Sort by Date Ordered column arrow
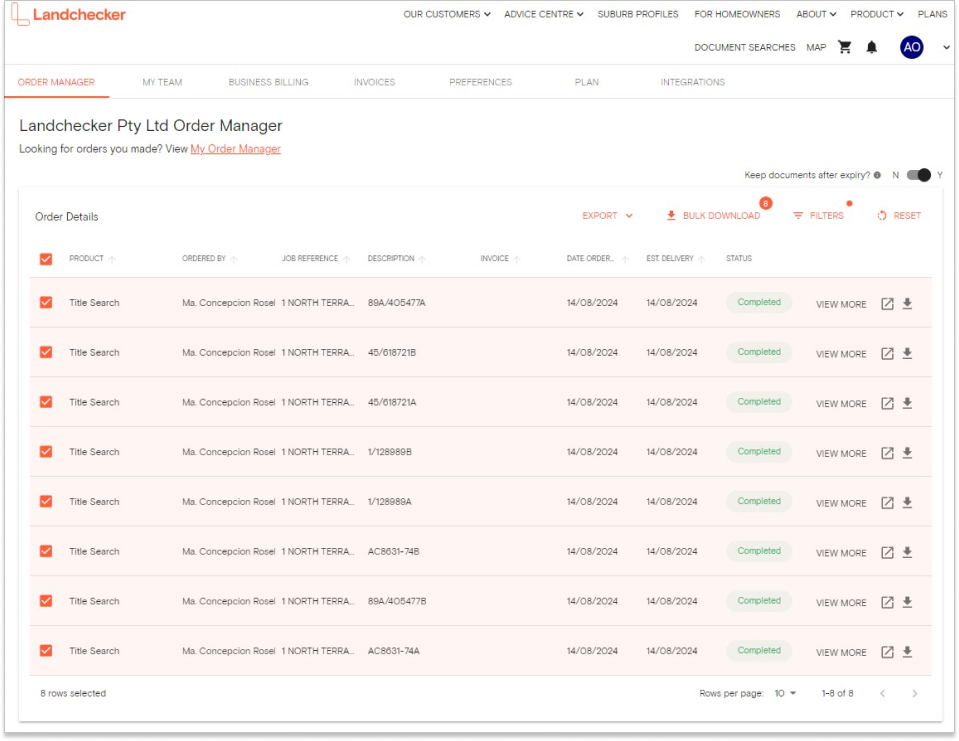This screenshot has height=741, width=959. (x=625, y=259)
